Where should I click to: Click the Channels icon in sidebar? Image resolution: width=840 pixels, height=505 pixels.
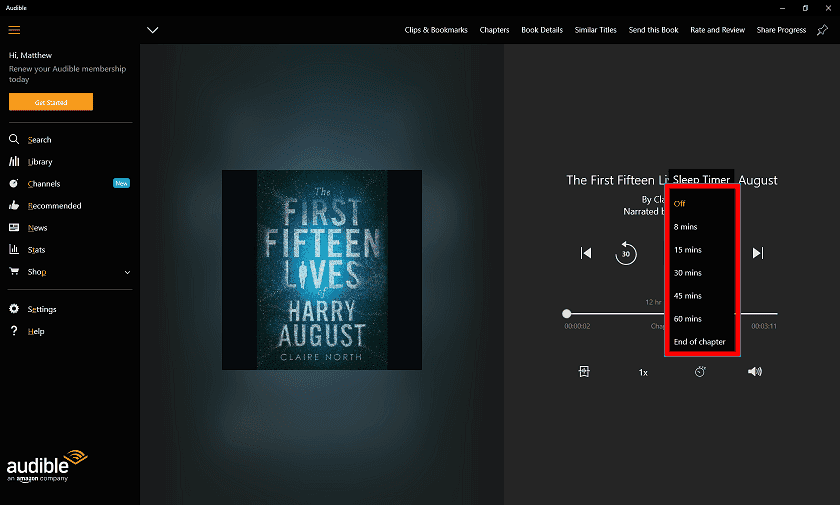point(14,183)
